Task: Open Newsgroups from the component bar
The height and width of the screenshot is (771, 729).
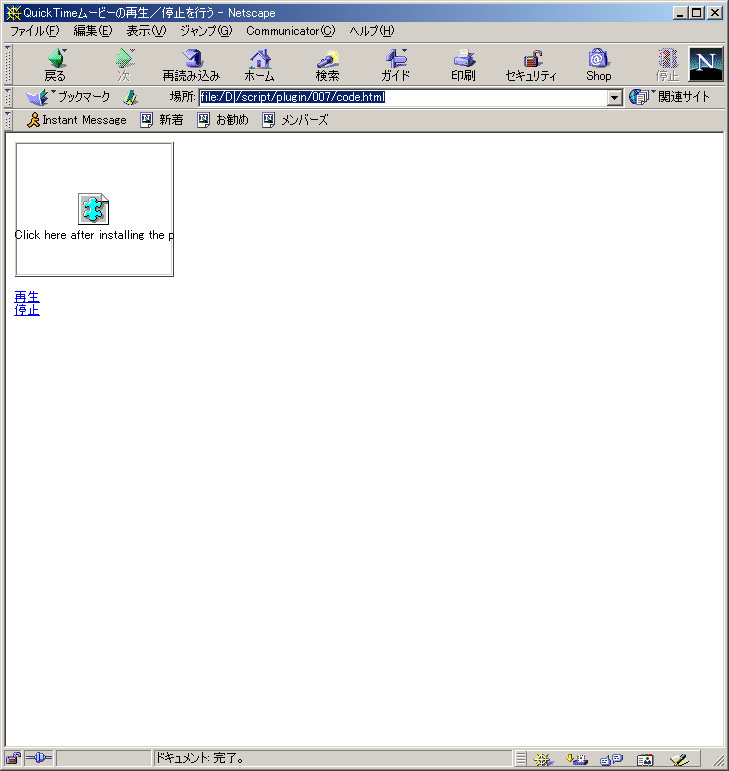Action: point(611,759)
